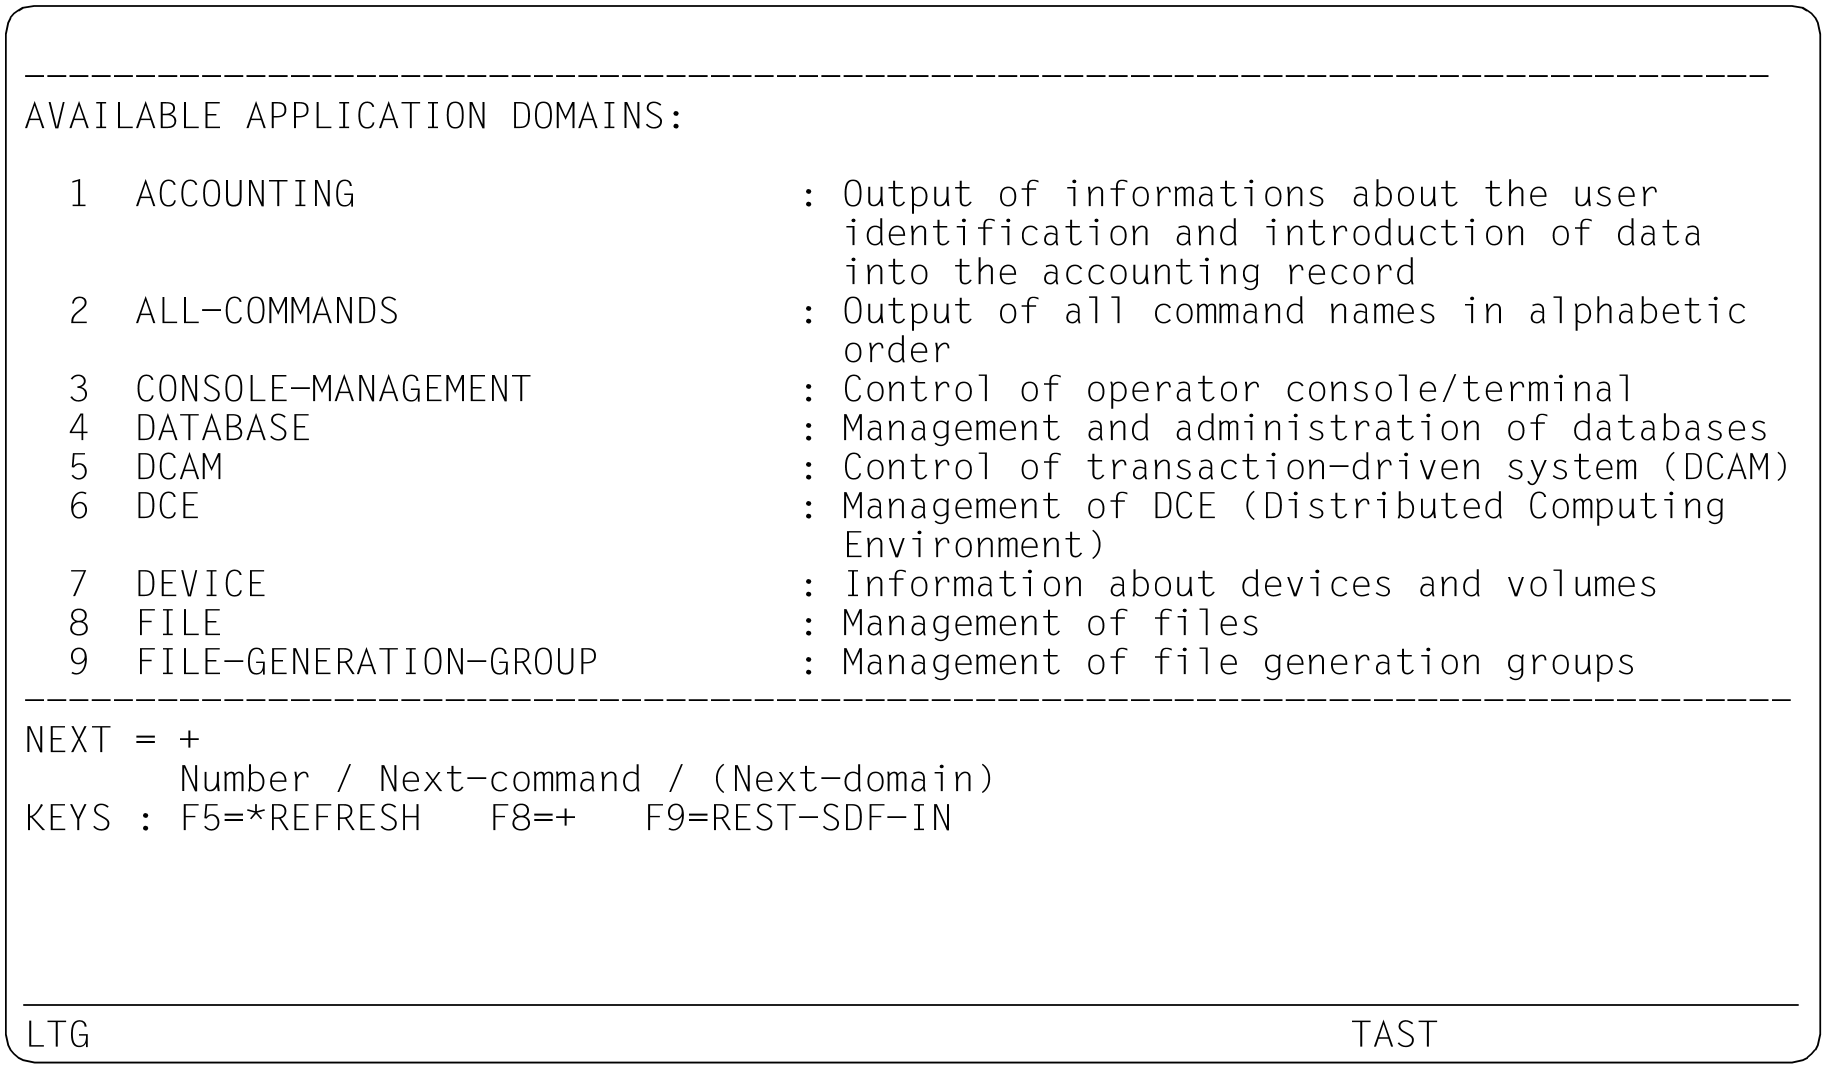Click the LTG status indicator
1826x1068 pixels.
(58, 1034)
